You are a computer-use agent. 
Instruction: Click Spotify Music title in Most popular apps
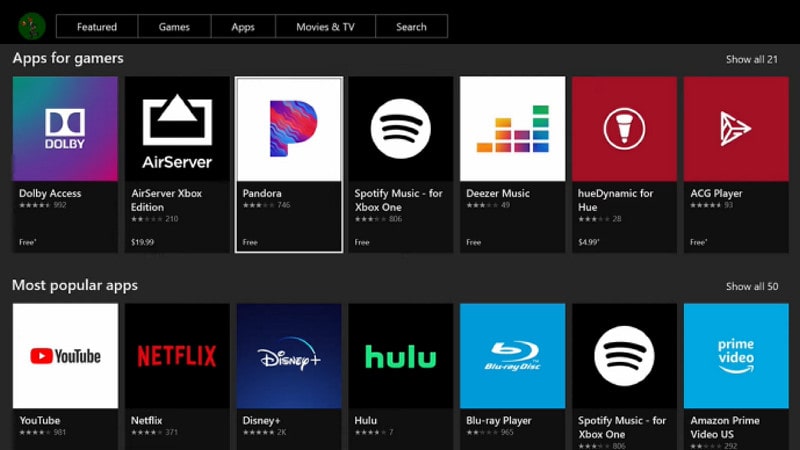point(622,427)
